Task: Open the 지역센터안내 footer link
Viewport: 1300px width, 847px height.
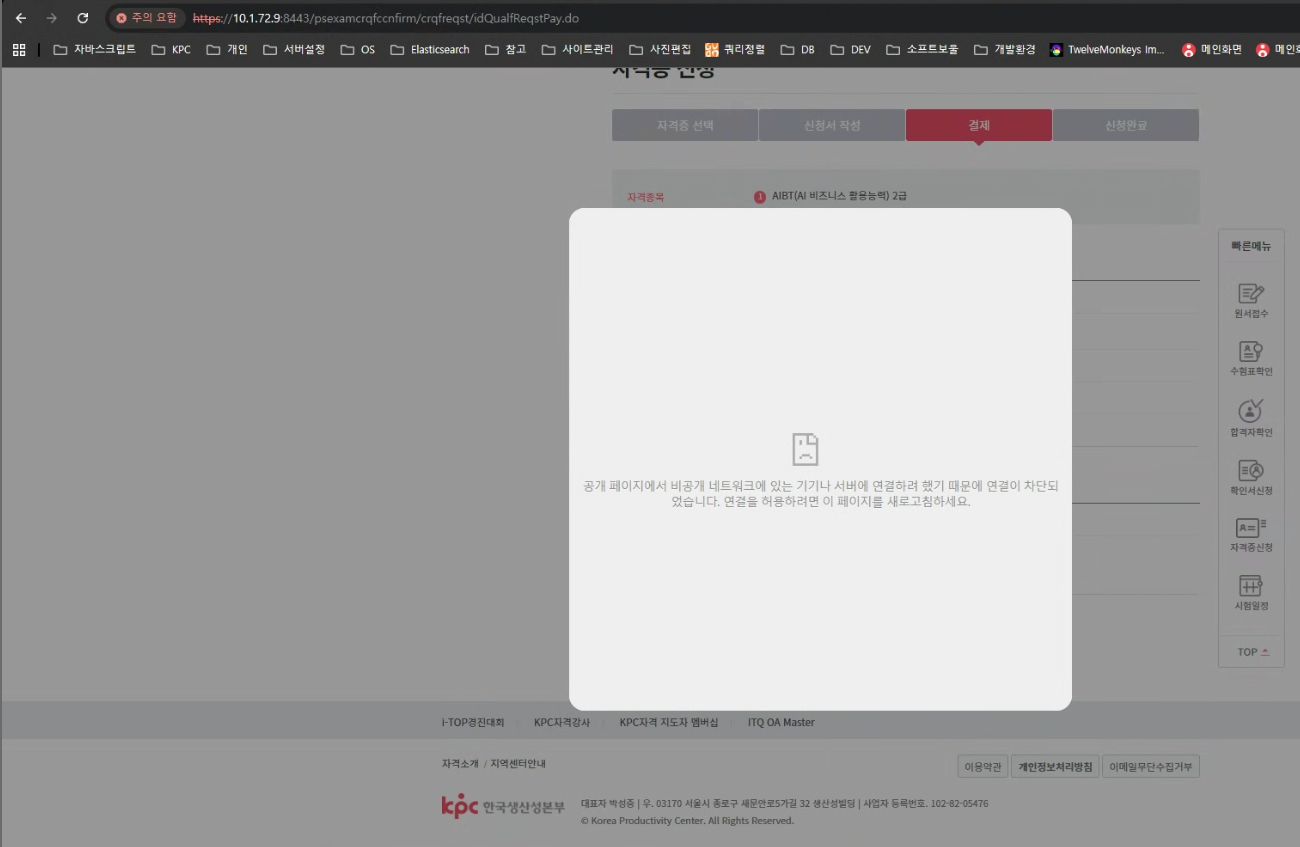Action: click(x=518, y=764)
